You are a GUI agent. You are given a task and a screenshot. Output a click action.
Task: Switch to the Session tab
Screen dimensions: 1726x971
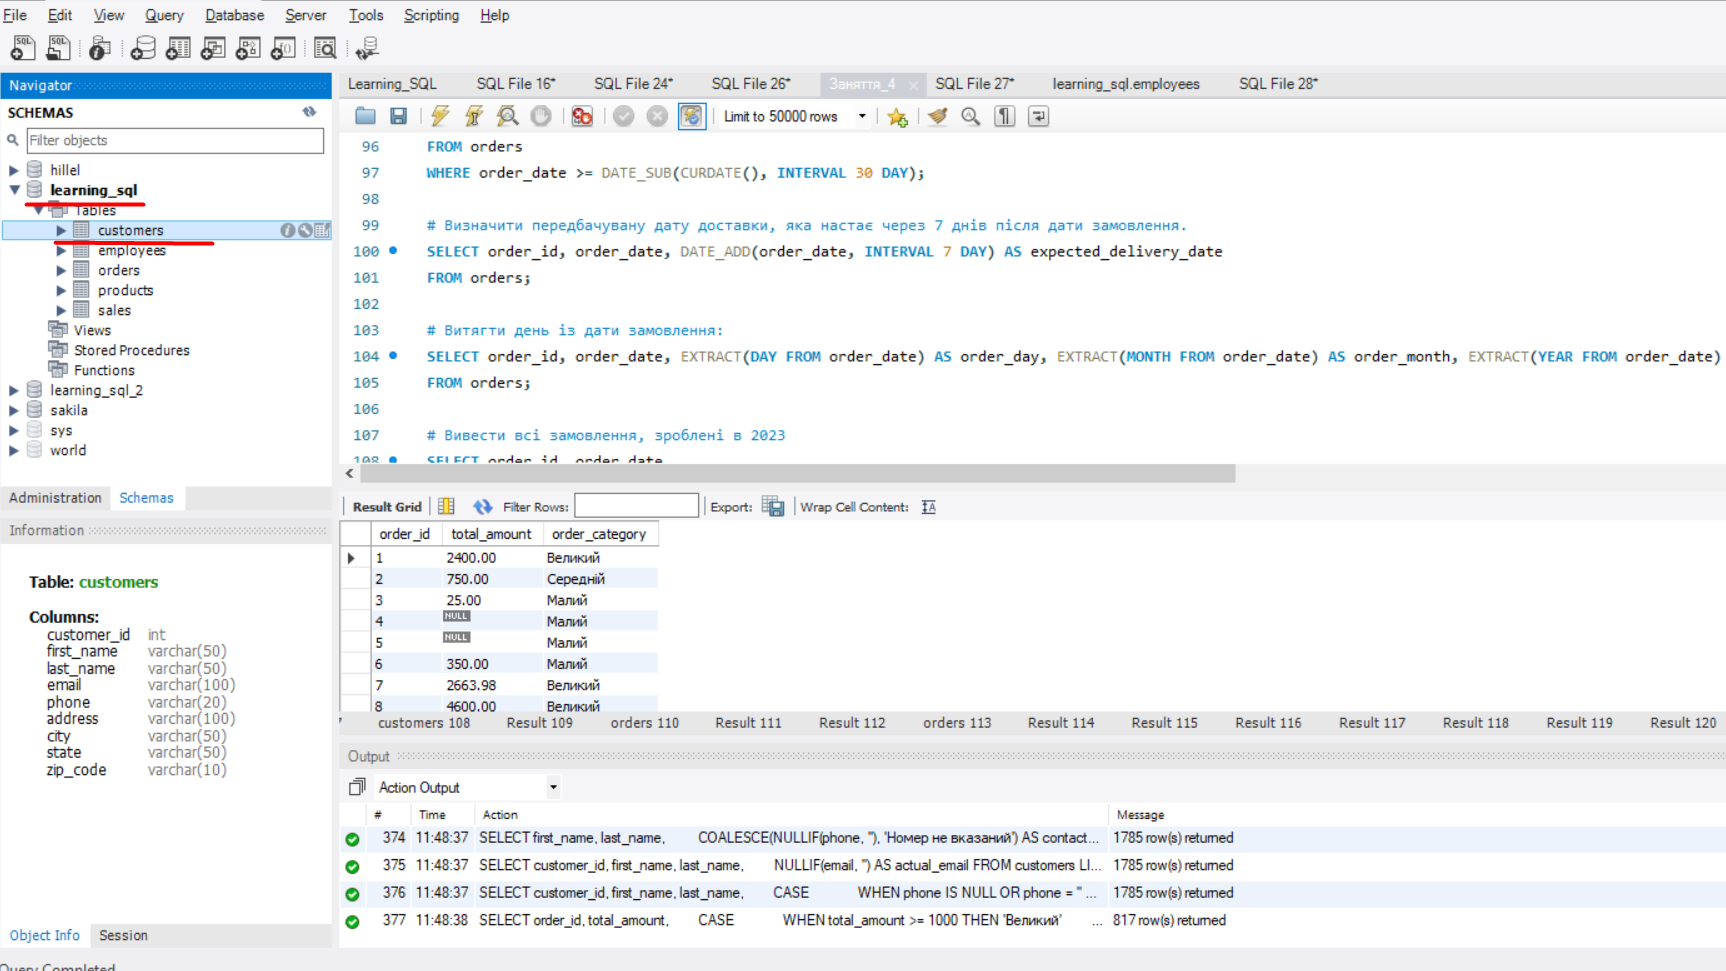[x=122, y=935]
